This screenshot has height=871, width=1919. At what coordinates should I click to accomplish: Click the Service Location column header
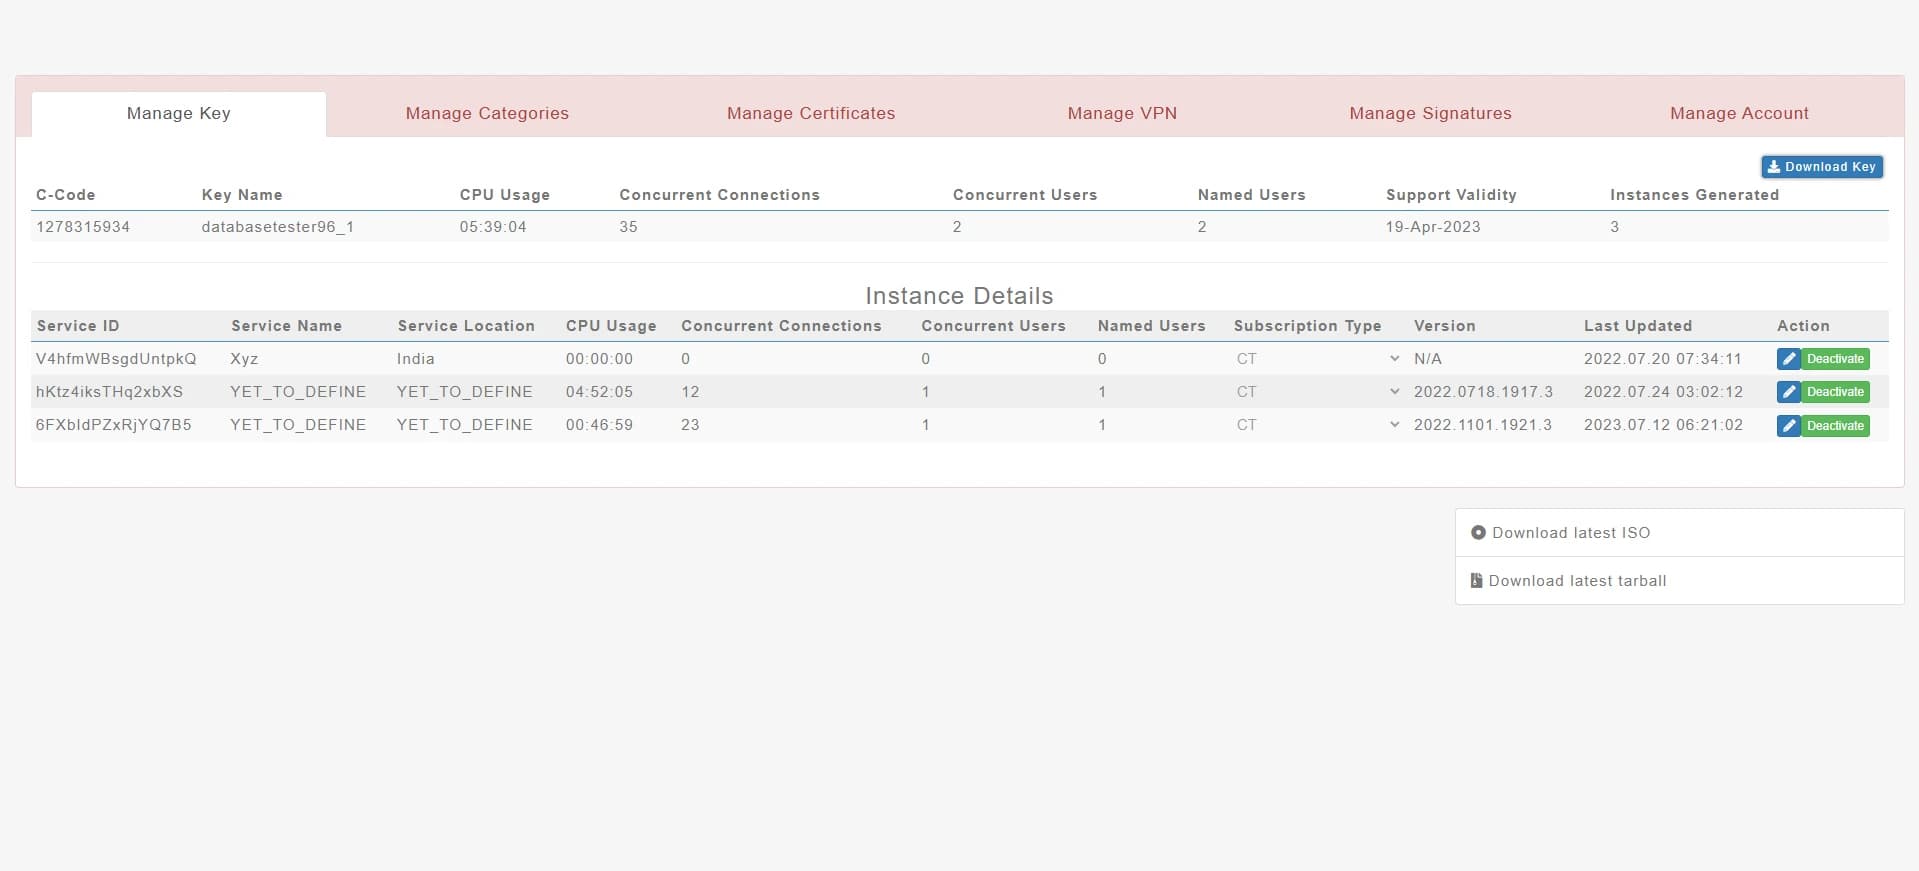pos(466,326)
